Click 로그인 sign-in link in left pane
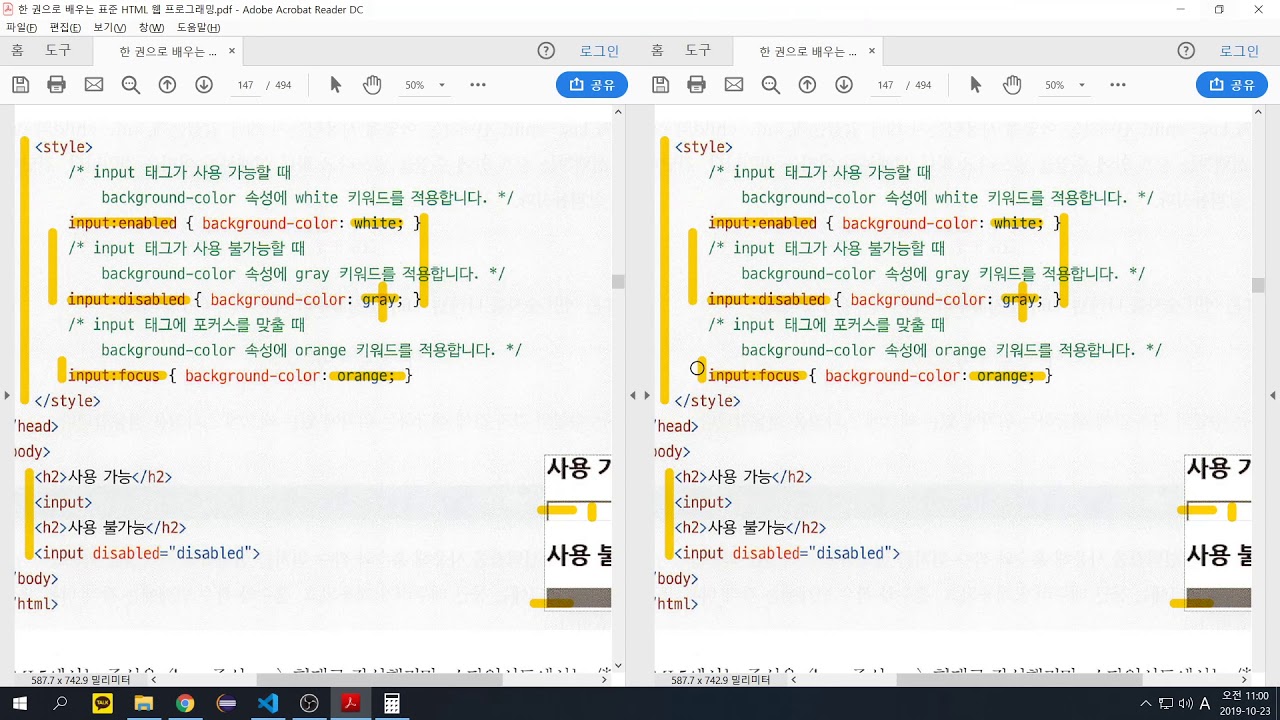 click(x=600, y=51)
